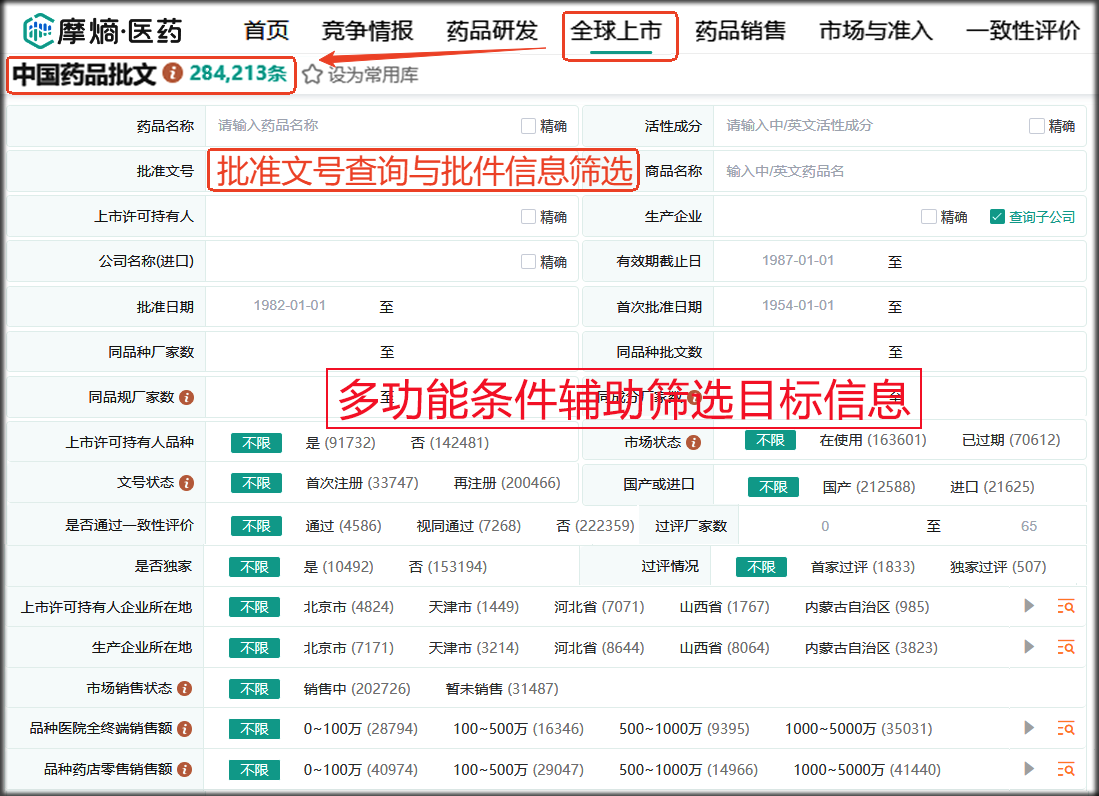Open search-list icon in 品种药店零售销售额 row

pyautogui.click(x=1066, y=769)
